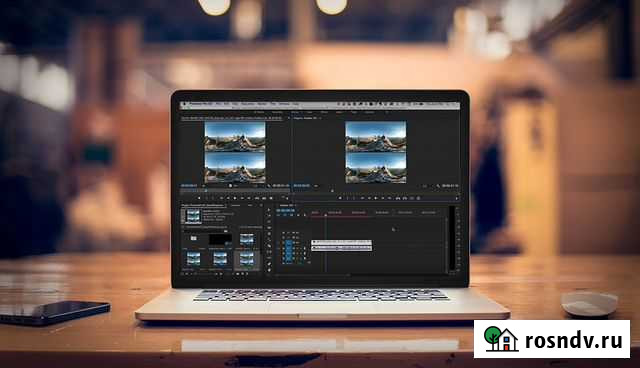Open the Program monitor zoom level dropdown

tap(316, 186)
